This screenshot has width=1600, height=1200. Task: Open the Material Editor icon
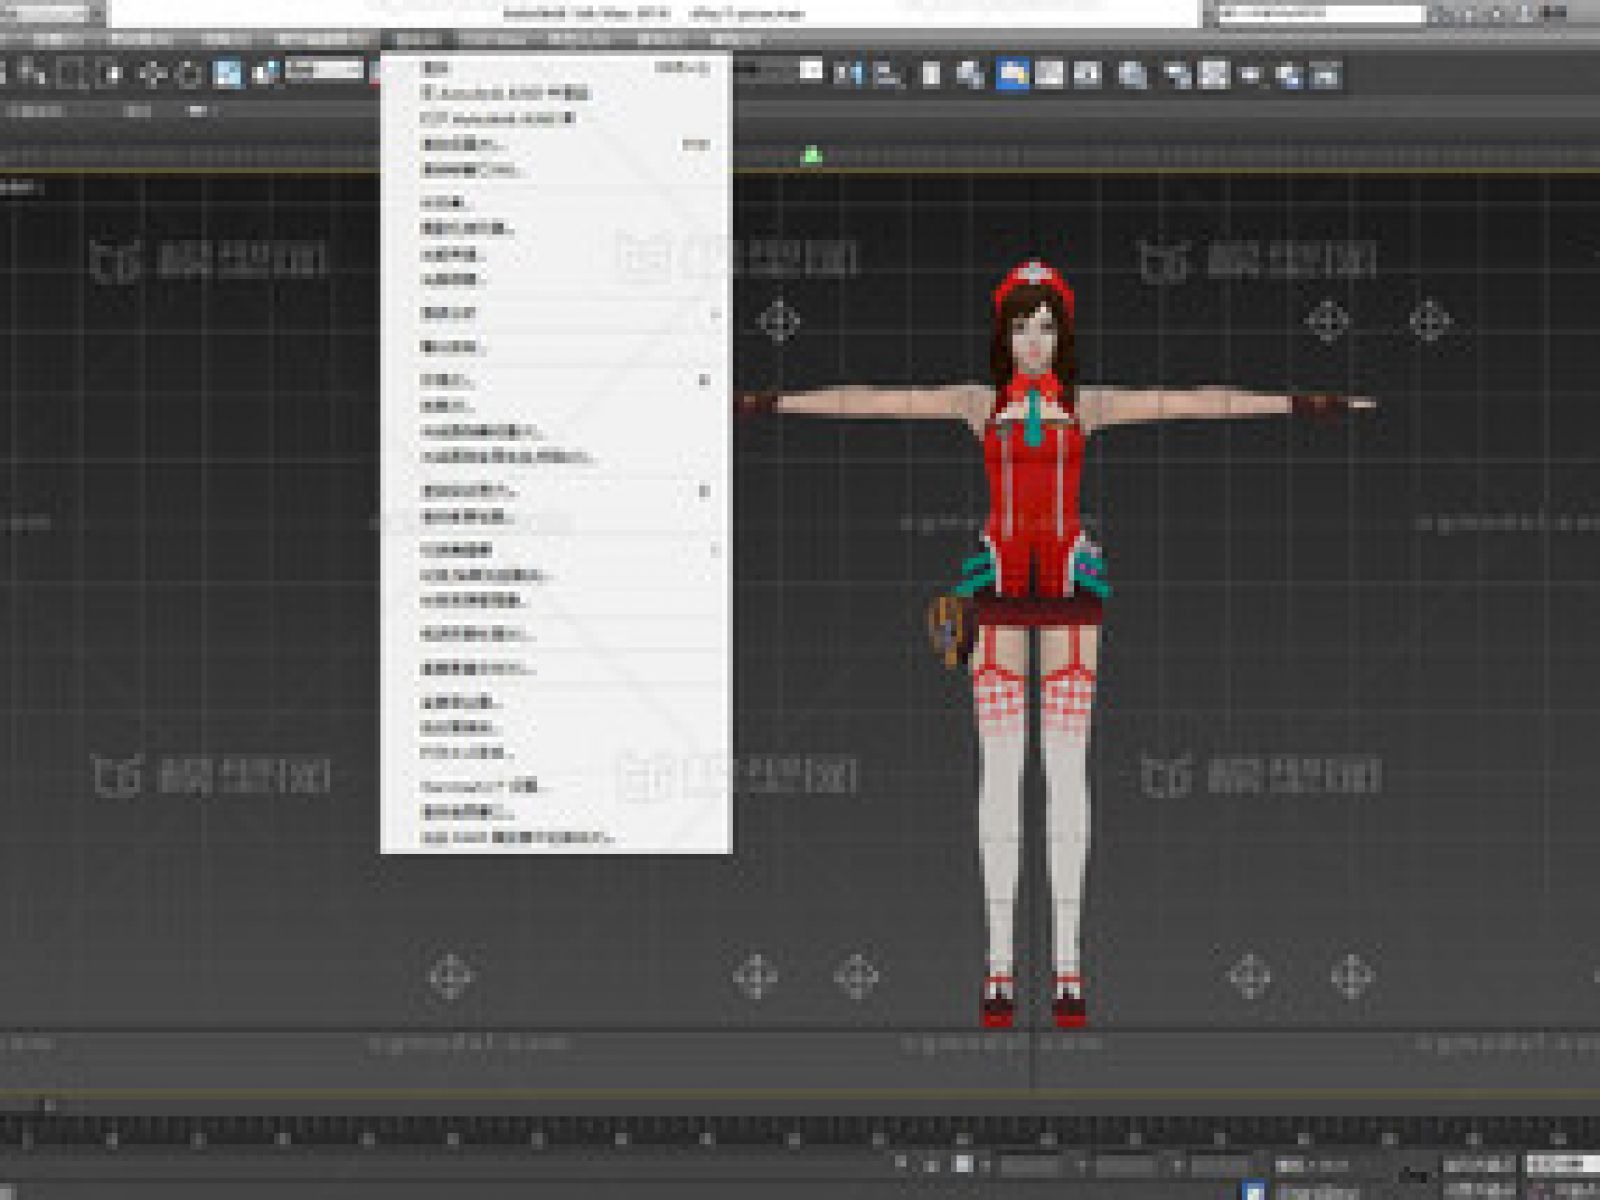1132,74
